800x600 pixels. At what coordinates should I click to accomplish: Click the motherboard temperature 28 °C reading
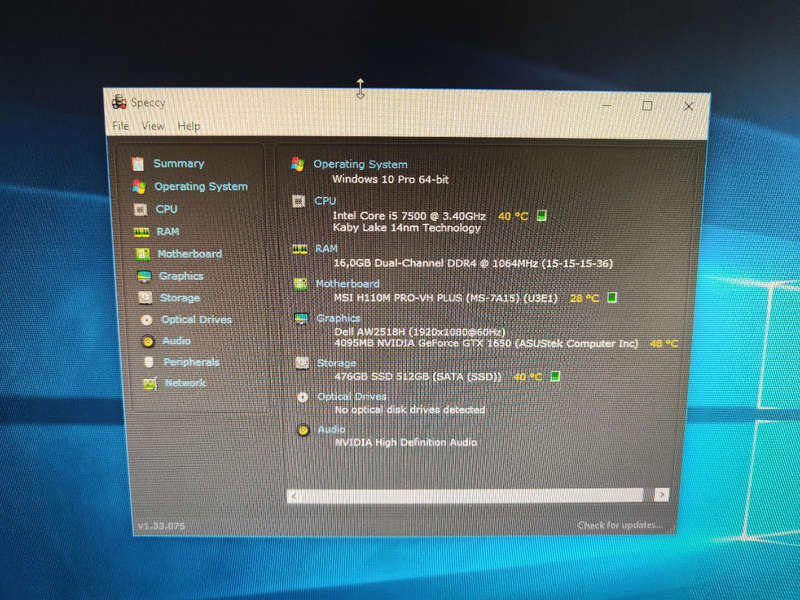coord(584,298)
